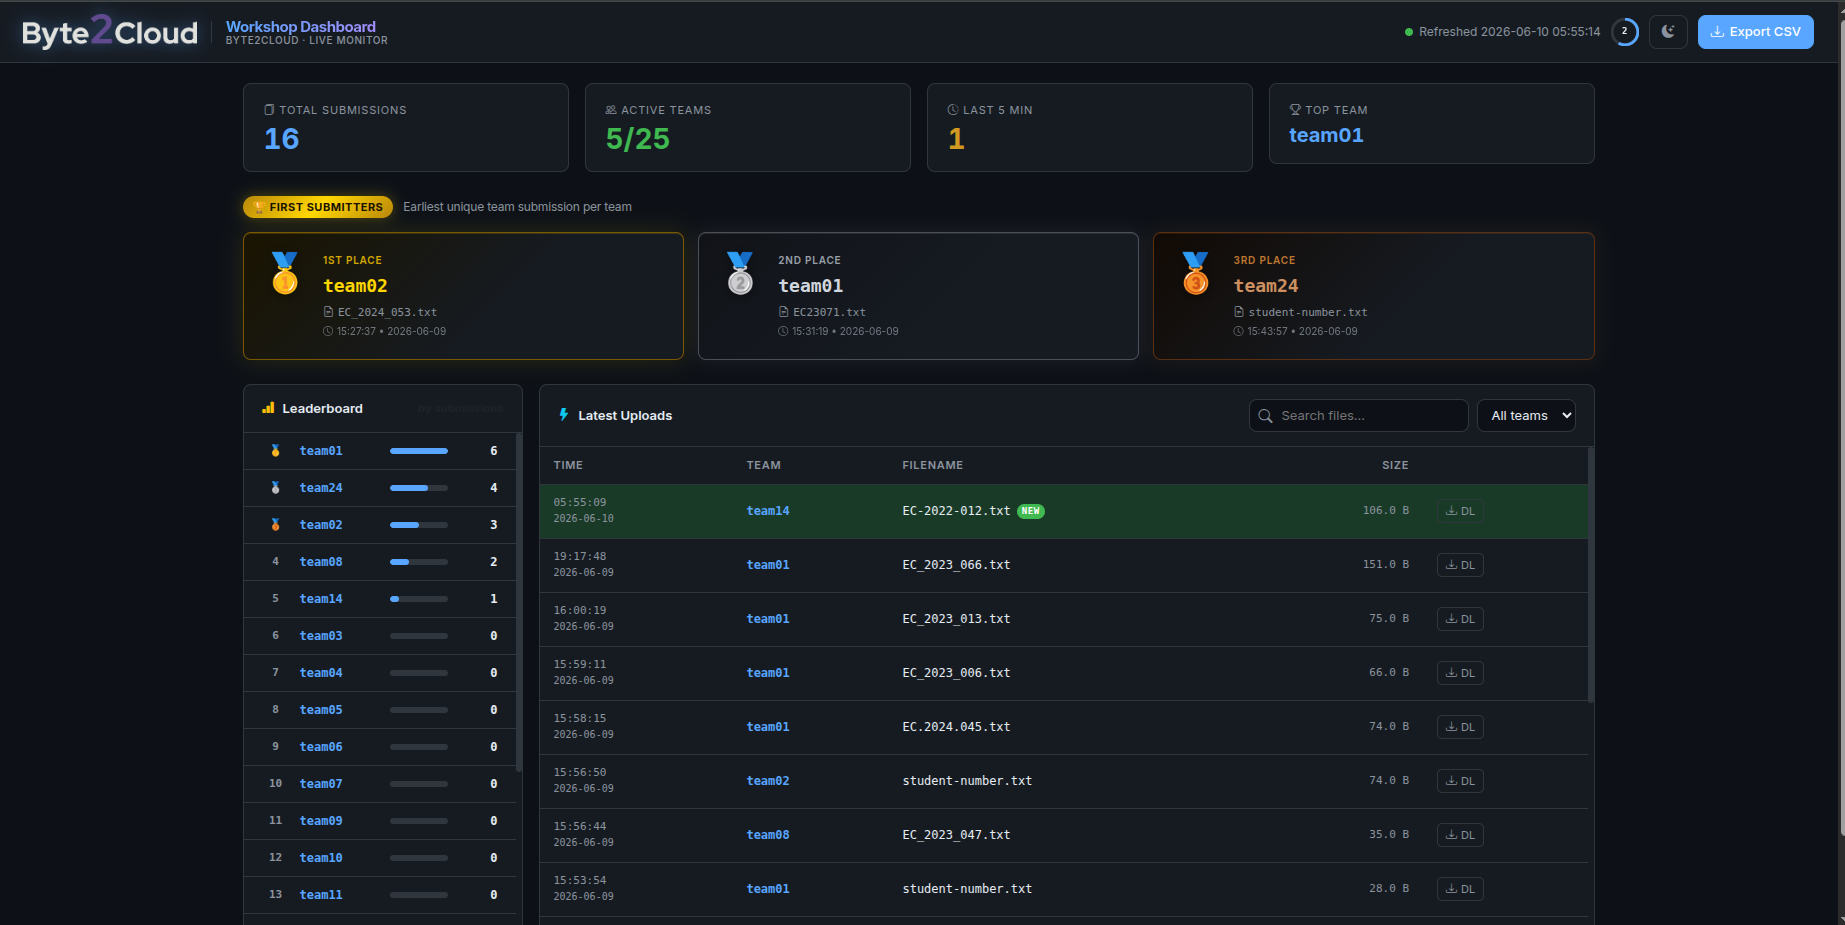
Task: Click the gold medal beside team01 in leaderboard
Action: (x=275, y=451)
